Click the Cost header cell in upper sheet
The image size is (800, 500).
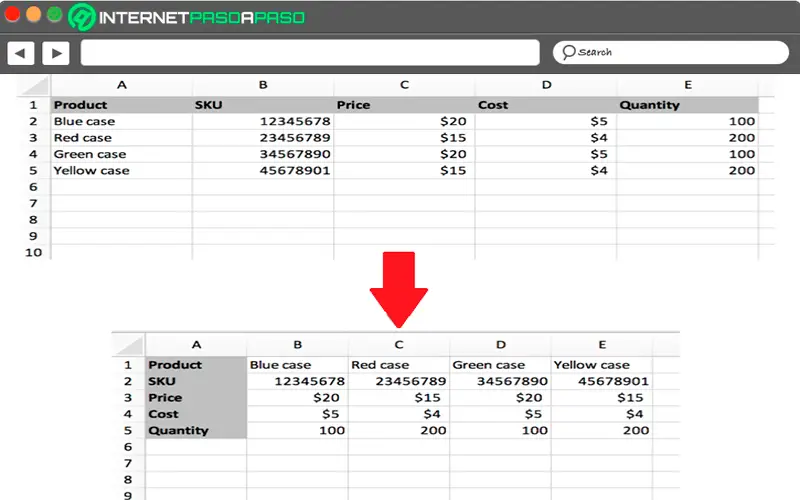[546, 105]
